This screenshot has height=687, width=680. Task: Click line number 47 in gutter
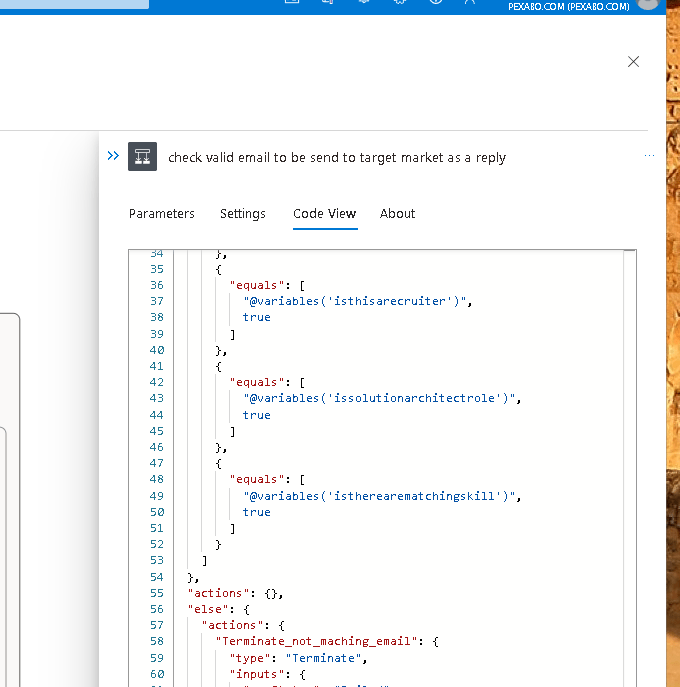click(157, 463)
